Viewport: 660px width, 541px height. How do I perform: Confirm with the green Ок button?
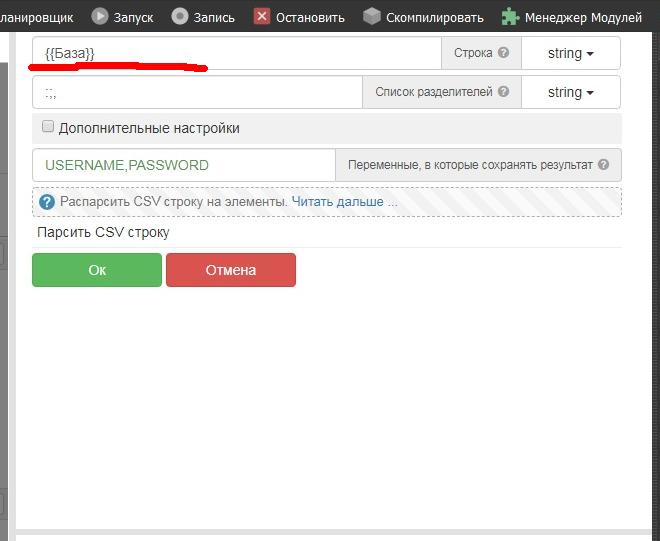tap(97, 270)
